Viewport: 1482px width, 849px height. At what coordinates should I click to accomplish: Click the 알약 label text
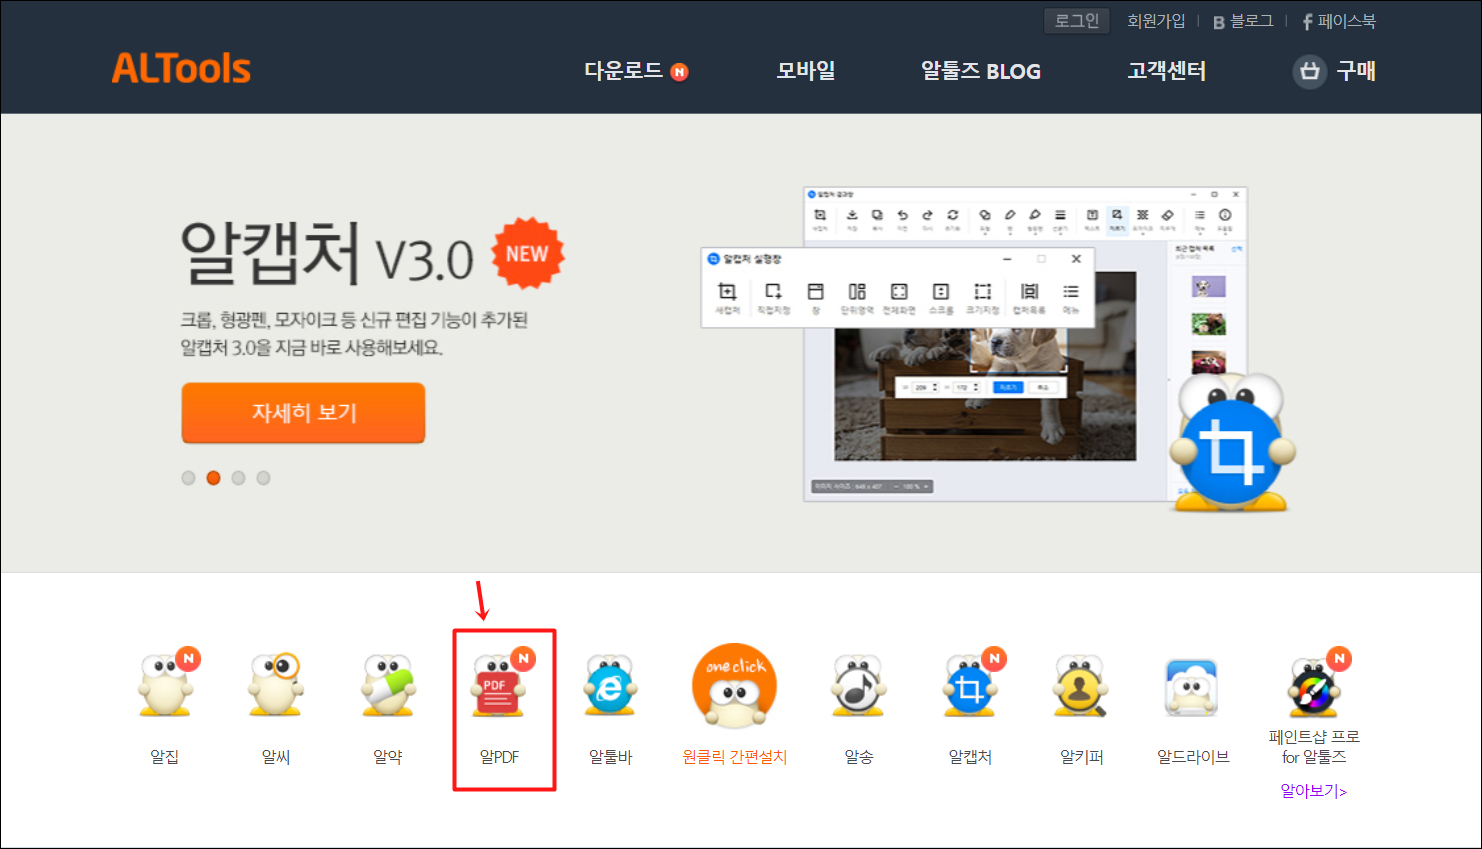tap(388, 757)
